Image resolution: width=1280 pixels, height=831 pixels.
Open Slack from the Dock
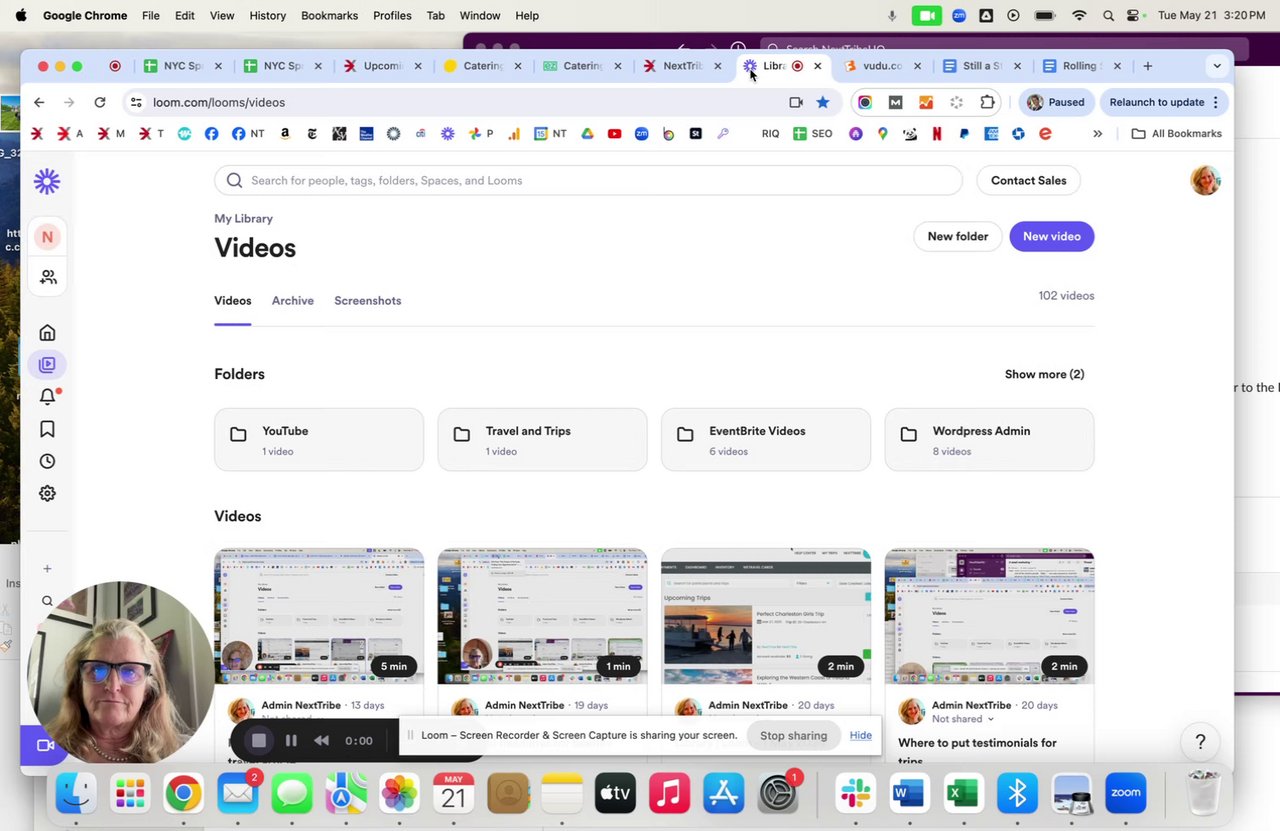[x=855, y=794]
